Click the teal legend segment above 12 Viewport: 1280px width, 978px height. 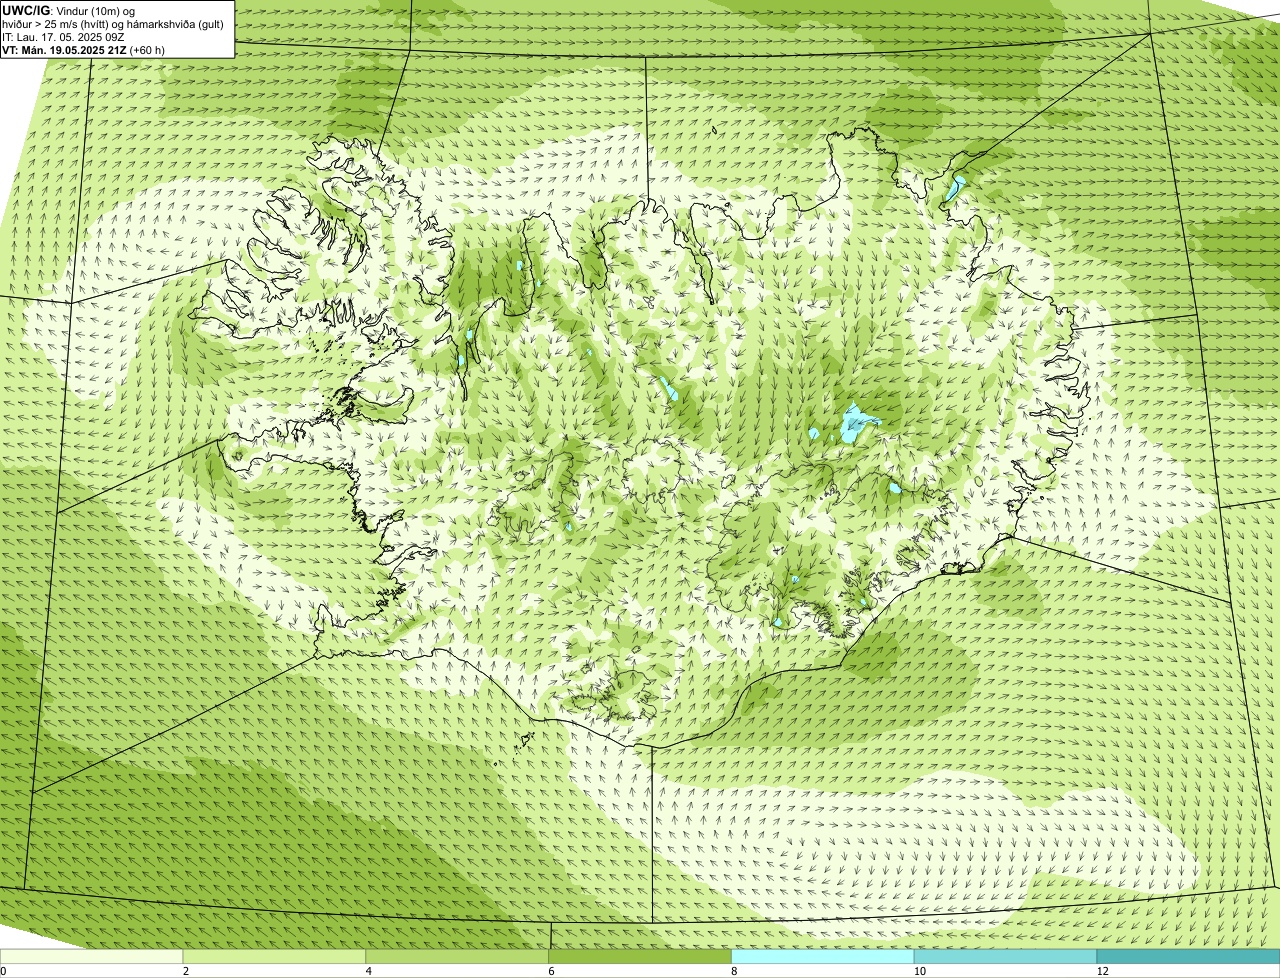(x=1189, y=957)
